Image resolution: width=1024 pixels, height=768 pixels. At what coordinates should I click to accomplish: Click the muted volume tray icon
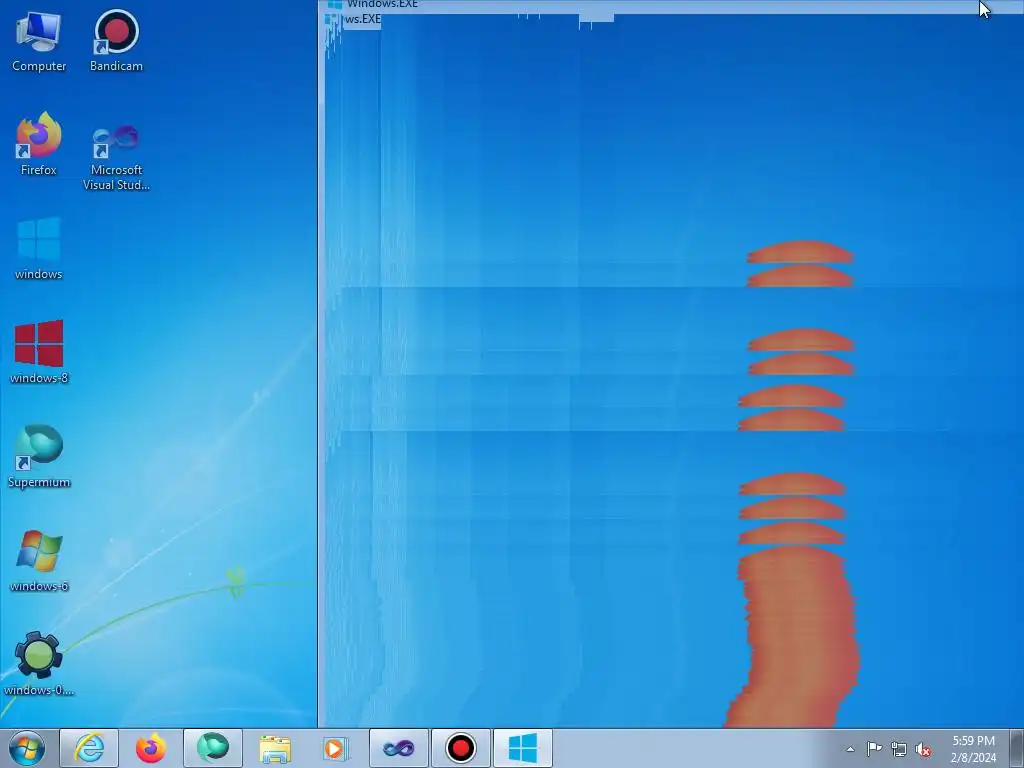[x=923, y=750]
